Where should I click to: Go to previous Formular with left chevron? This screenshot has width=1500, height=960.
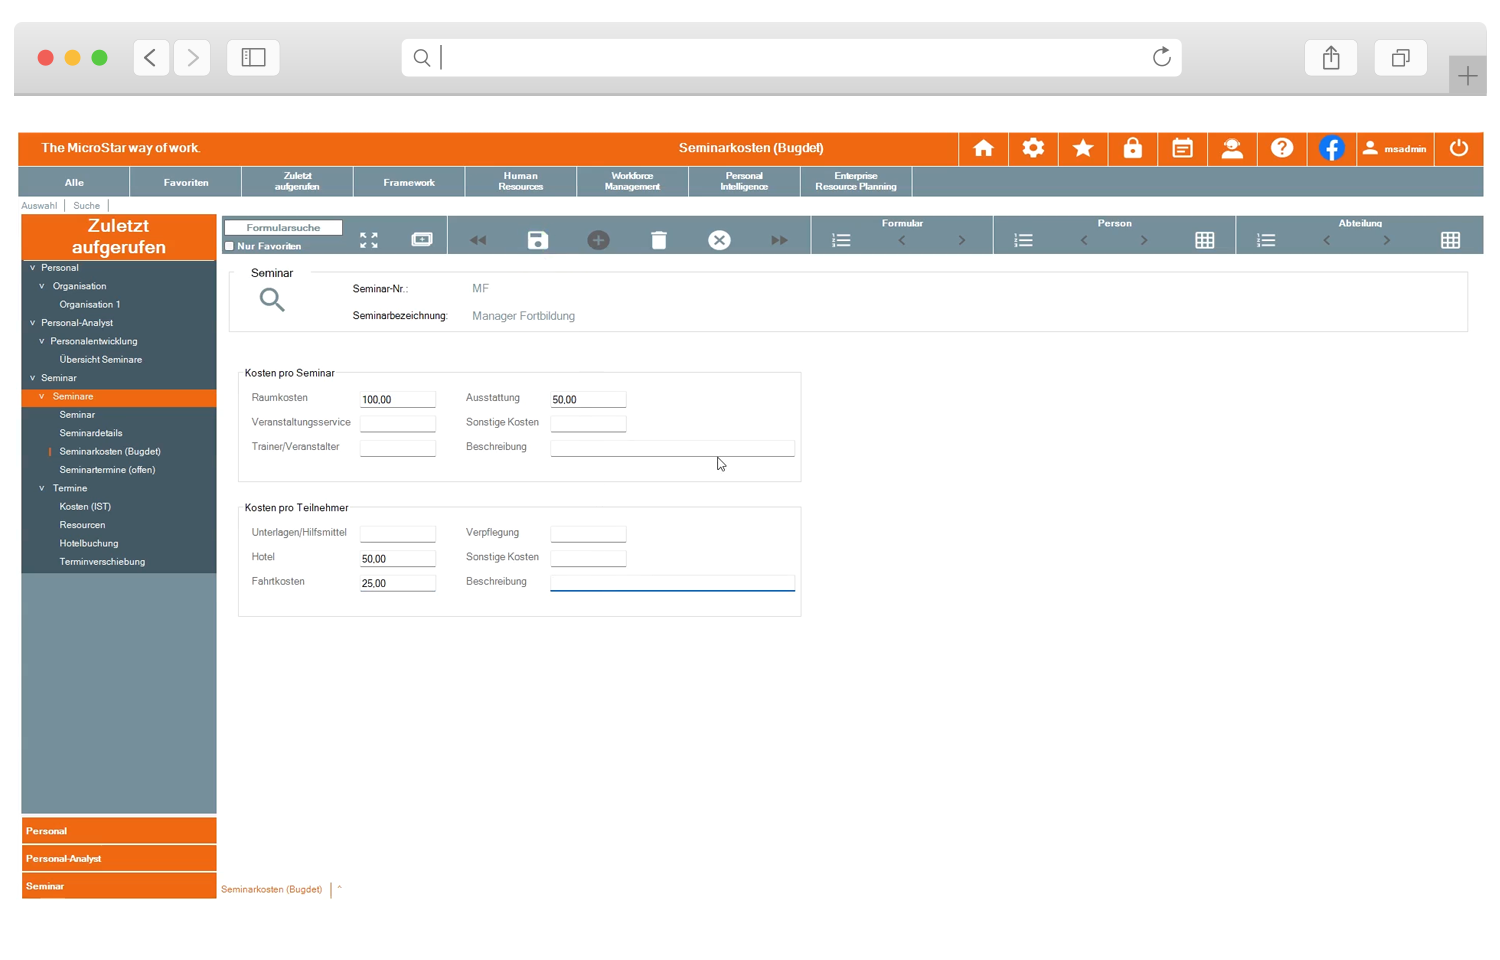click(902, 240)
